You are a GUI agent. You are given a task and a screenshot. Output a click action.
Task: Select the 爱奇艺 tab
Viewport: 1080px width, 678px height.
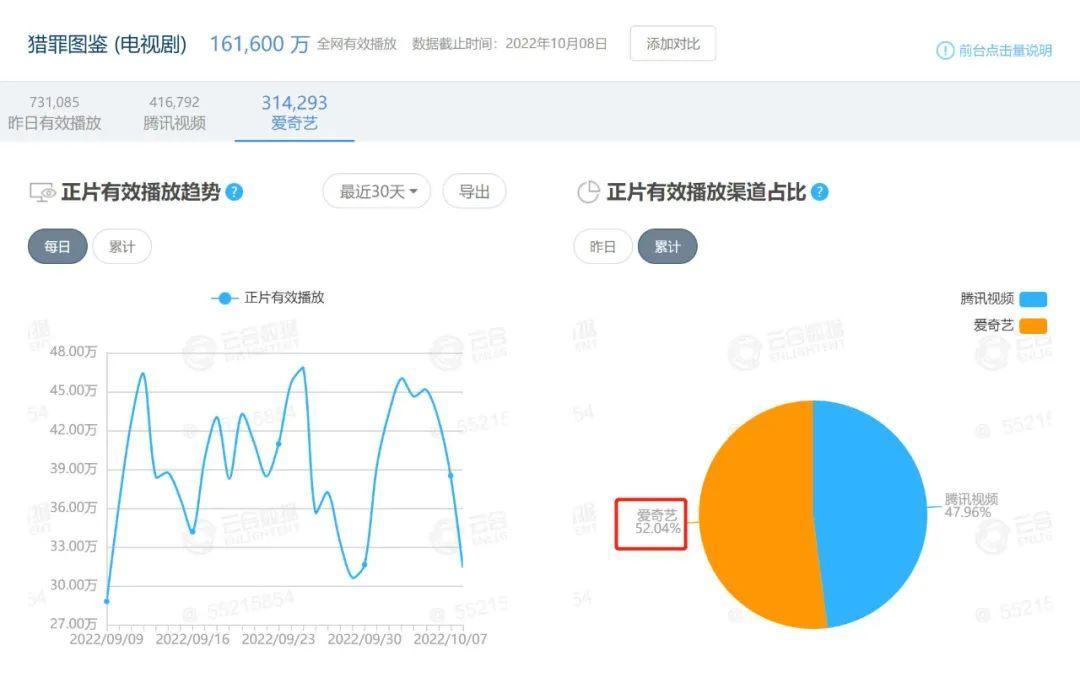point(294,112)
